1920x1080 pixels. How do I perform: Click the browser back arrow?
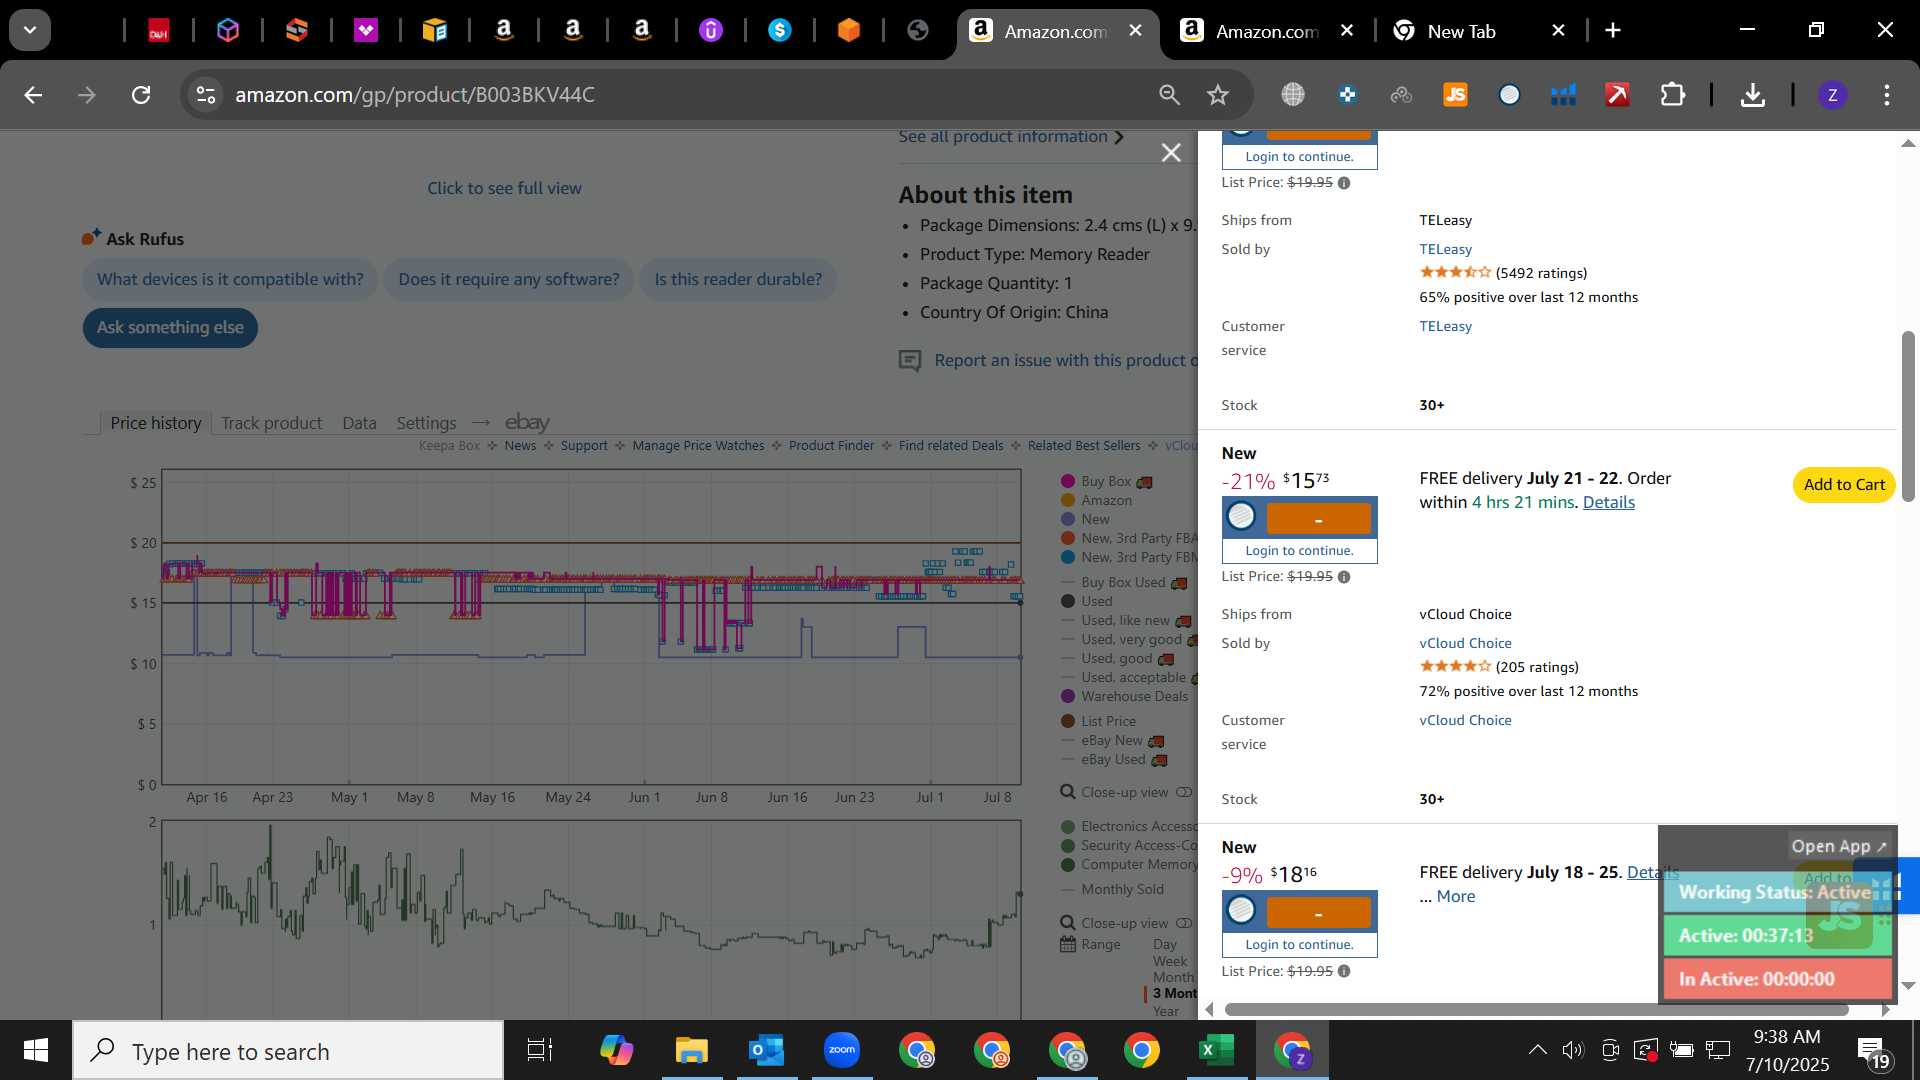33,95
